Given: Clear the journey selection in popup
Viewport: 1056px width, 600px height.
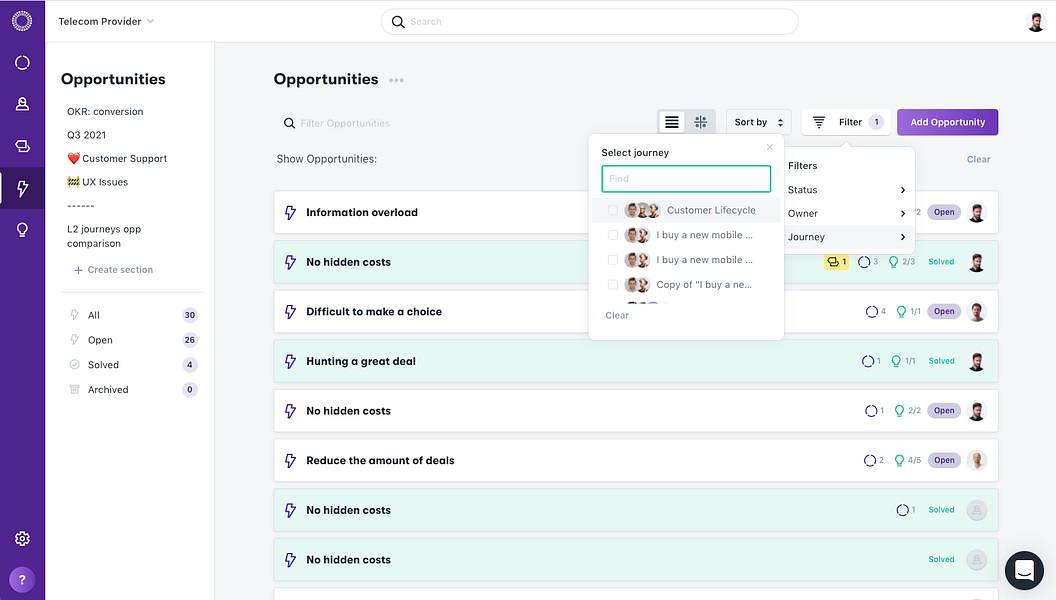Looking at the screenshot, I should [x=617, y=315].
